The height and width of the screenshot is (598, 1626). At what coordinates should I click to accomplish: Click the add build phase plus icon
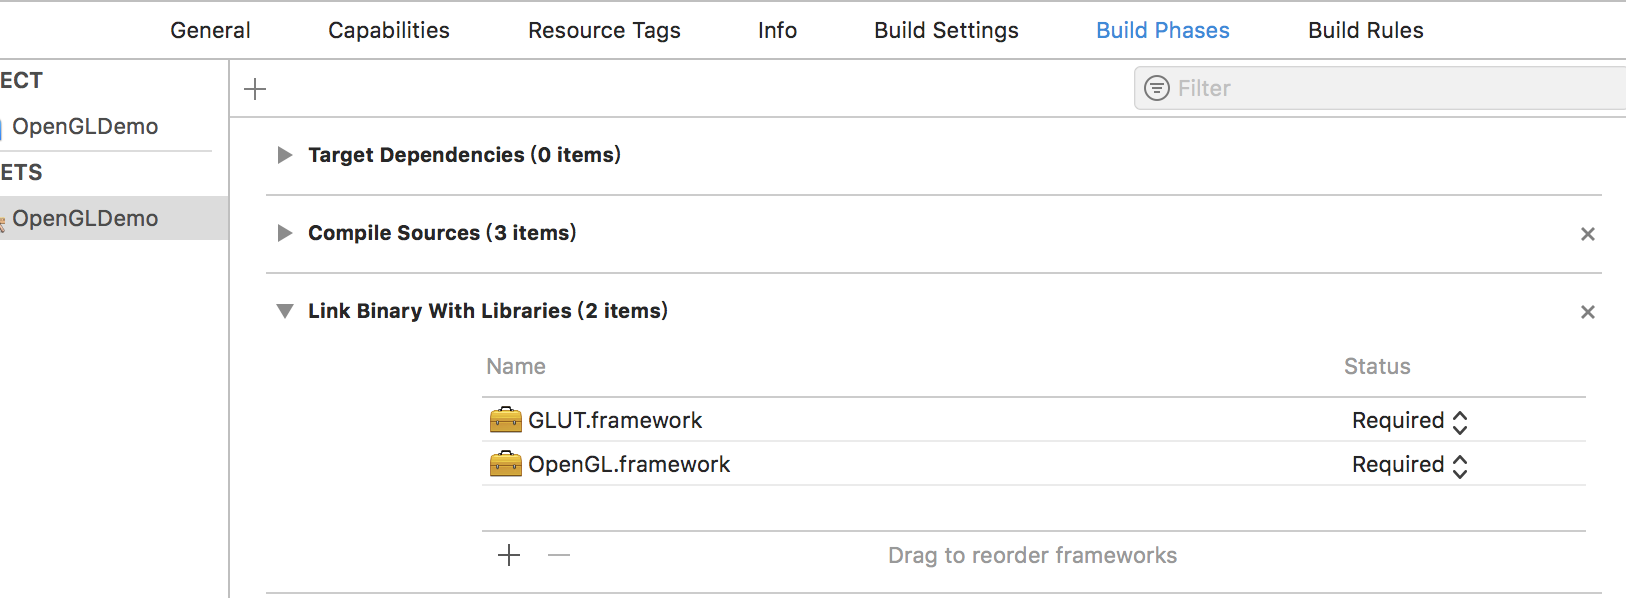coord(255,89)
